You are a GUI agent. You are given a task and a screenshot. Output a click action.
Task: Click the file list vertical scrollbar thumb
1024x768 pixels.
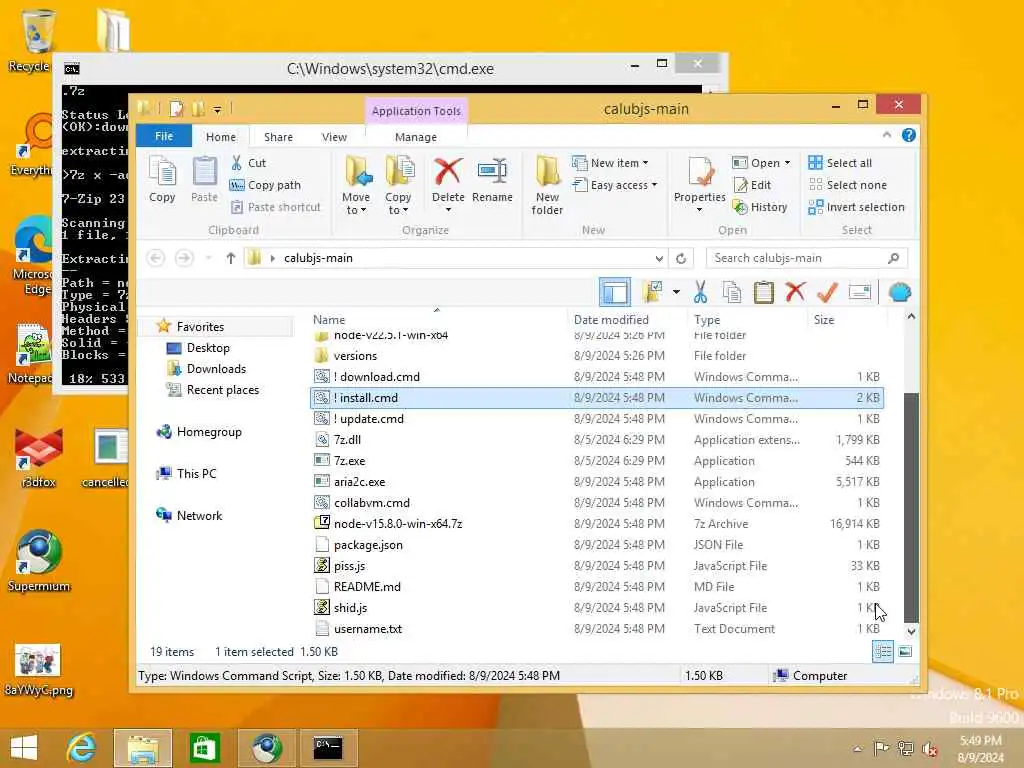coord(911,507)
